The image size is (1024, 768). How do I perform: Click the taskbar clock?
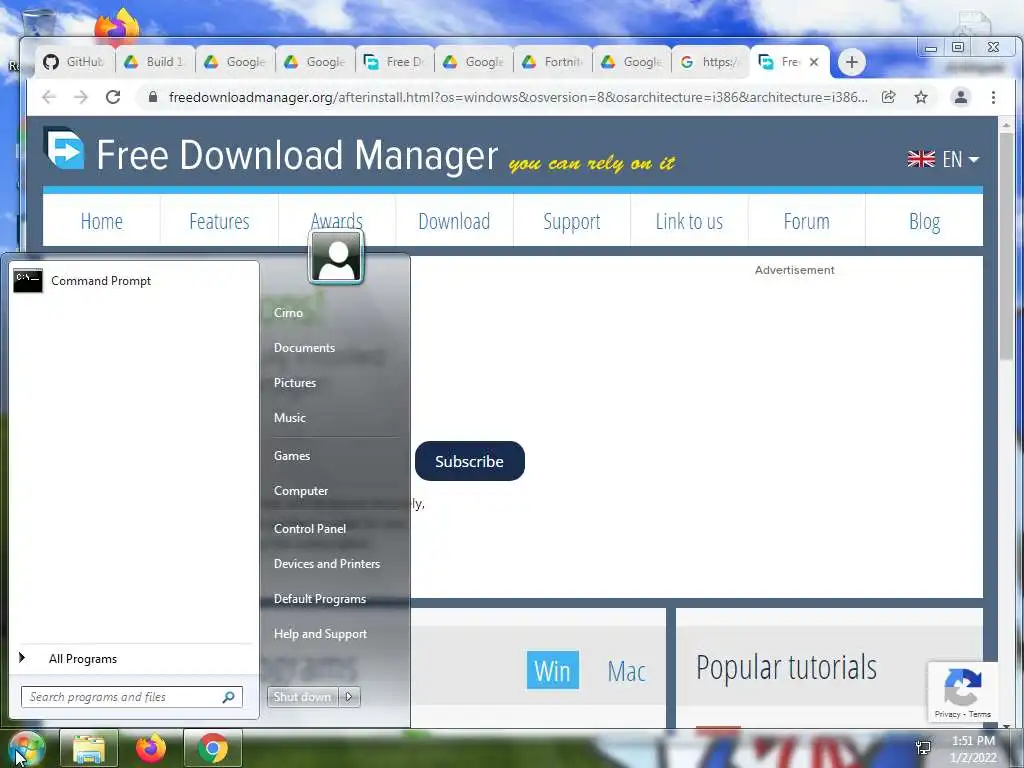[973, 749]
